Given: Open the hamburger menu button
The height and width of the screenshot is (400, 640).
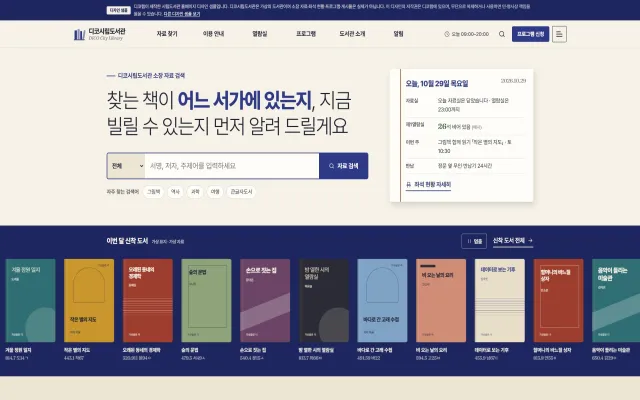Looking at the screenshot, I should [x=559, y=34].
